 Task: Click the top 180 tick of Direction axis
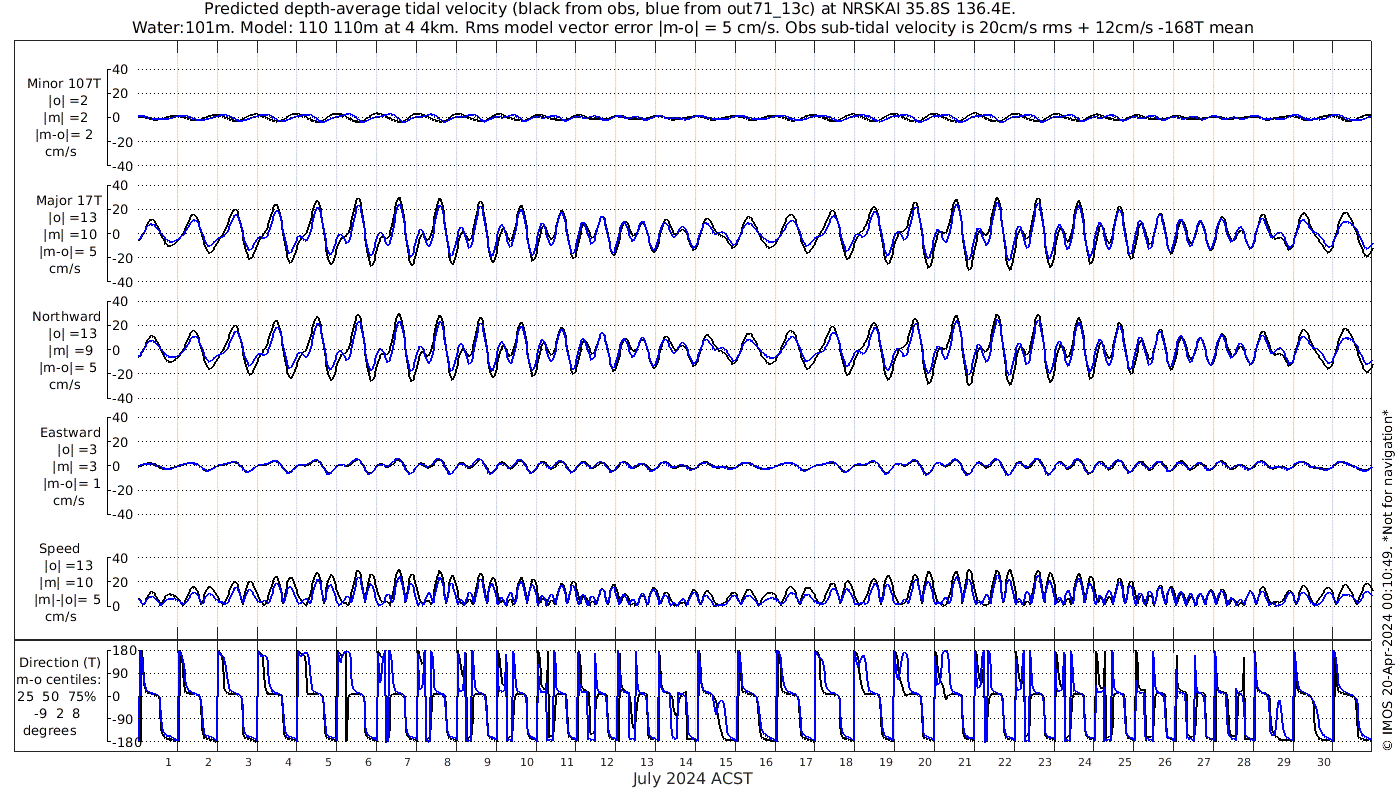point(122,651)
